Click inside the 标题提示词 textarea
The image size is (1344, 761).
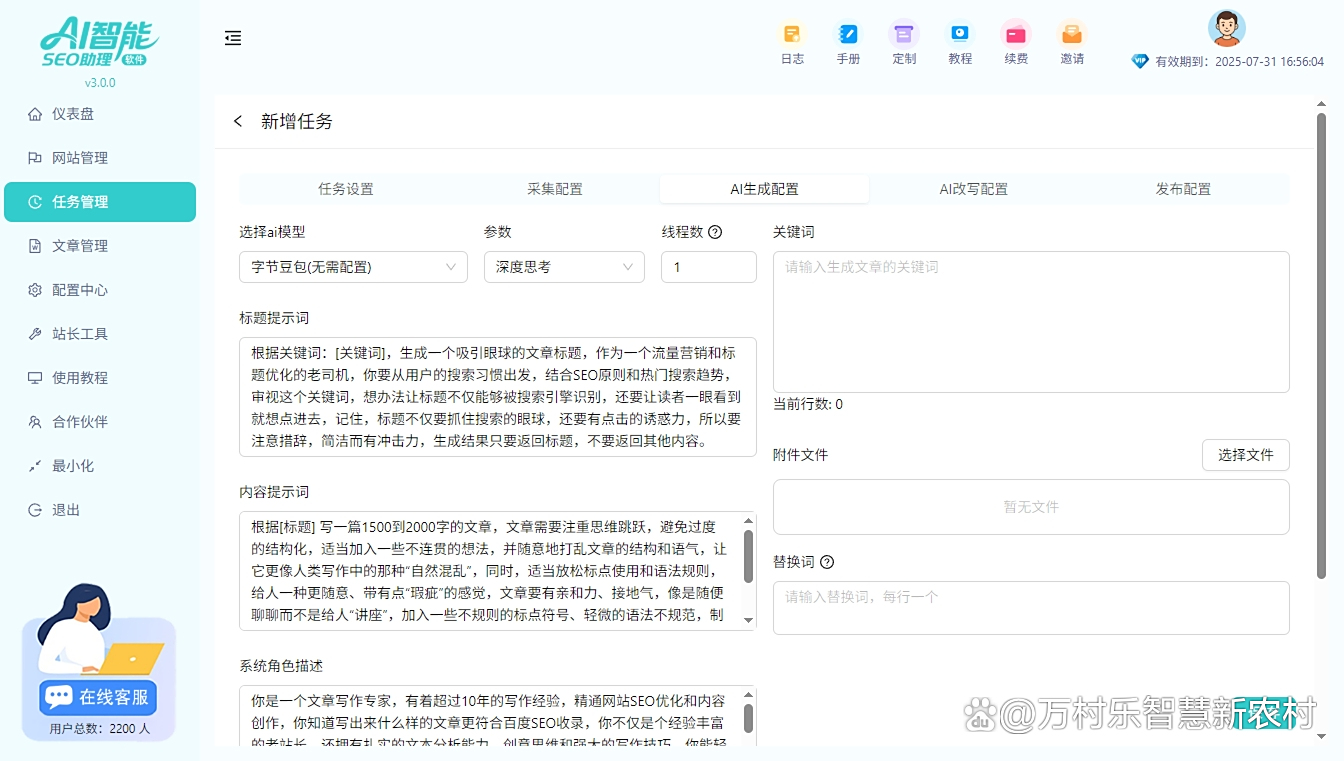[497, 397]
